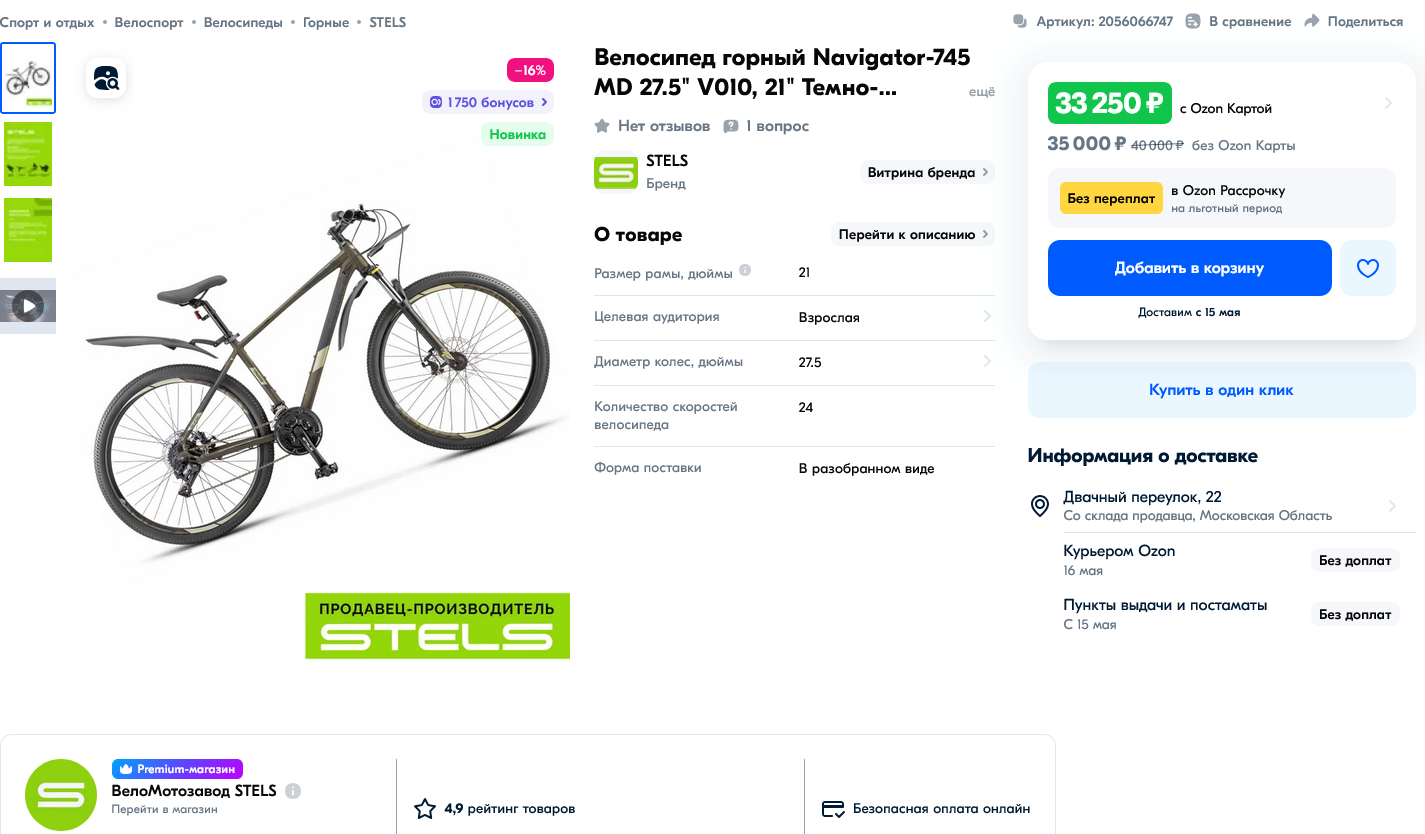
Task: Expand the Диаметр колес row chevron
Action: tap(987, 362)
